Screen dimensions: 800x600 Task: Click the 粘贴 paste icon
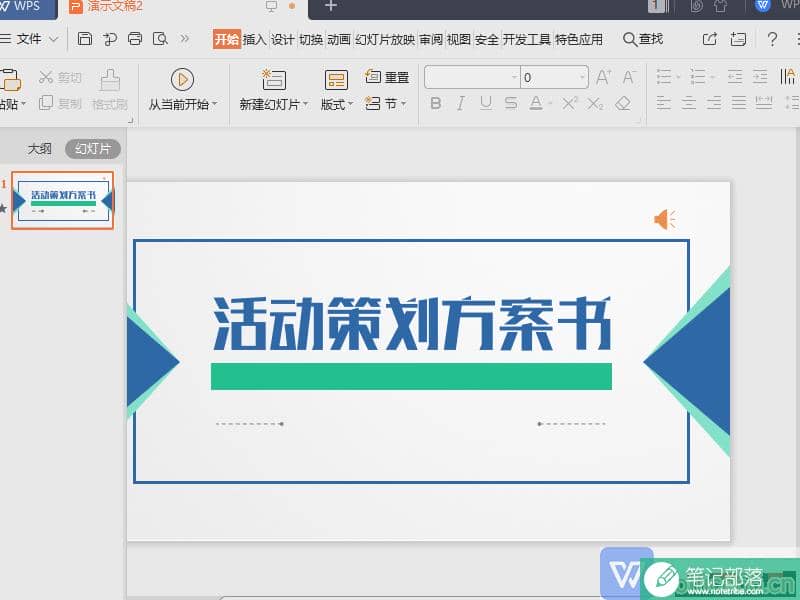pos(10,80)
